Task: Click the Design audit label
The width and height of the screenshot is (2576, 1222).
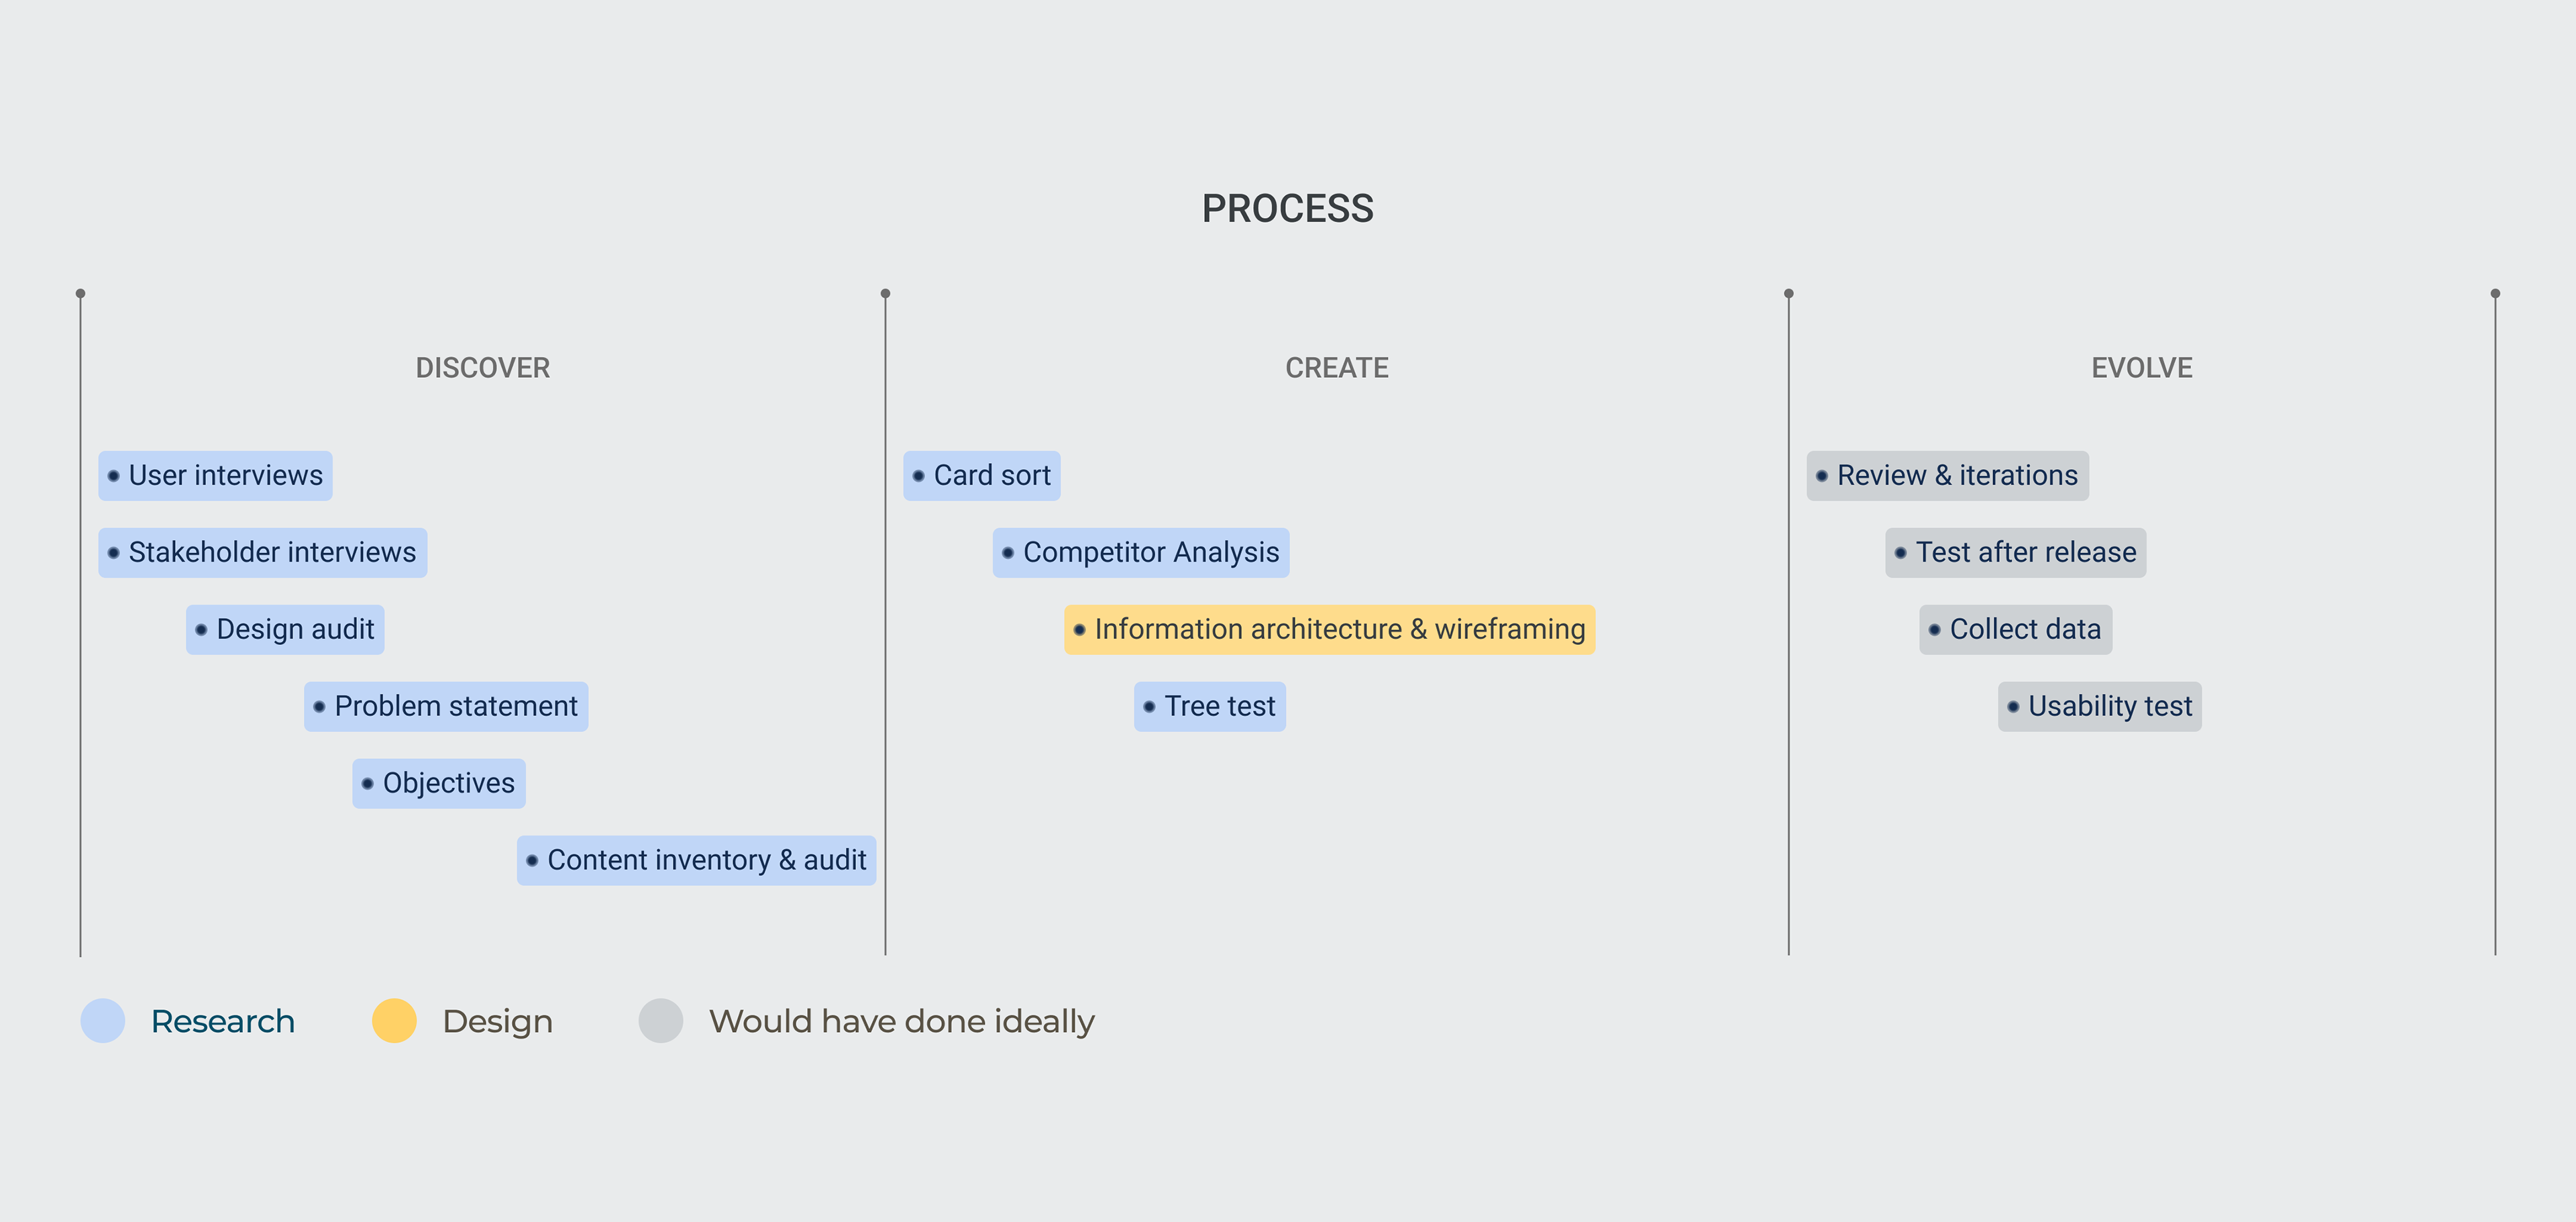Action: point(285,629)
